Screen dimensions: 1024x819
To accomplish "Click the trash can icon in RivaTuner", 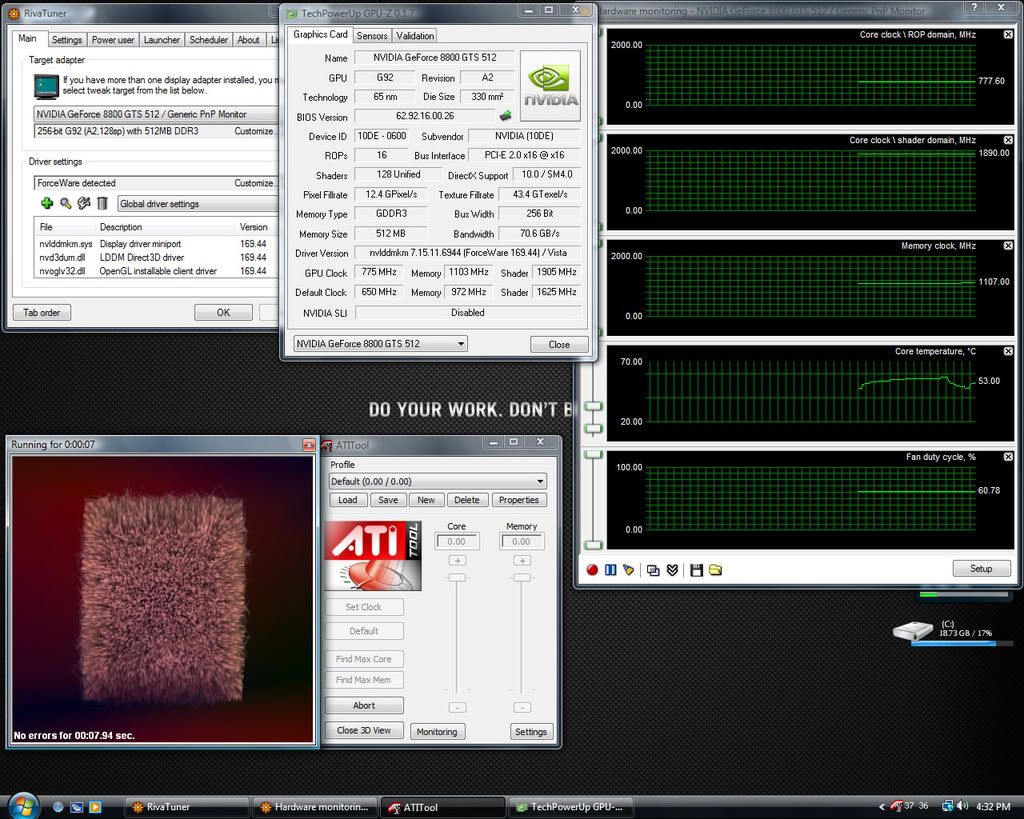I will click(102, 203).
